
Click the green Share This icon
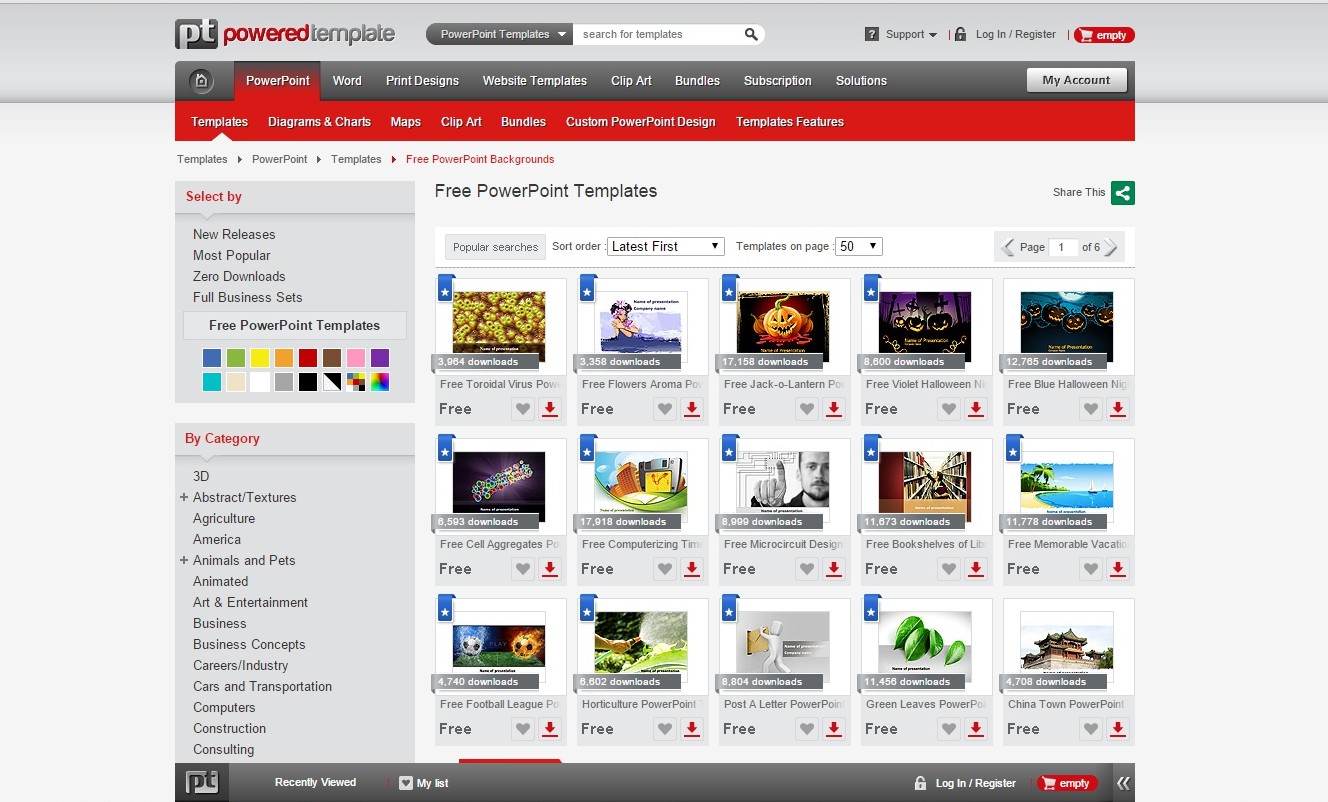(1122, 193)
